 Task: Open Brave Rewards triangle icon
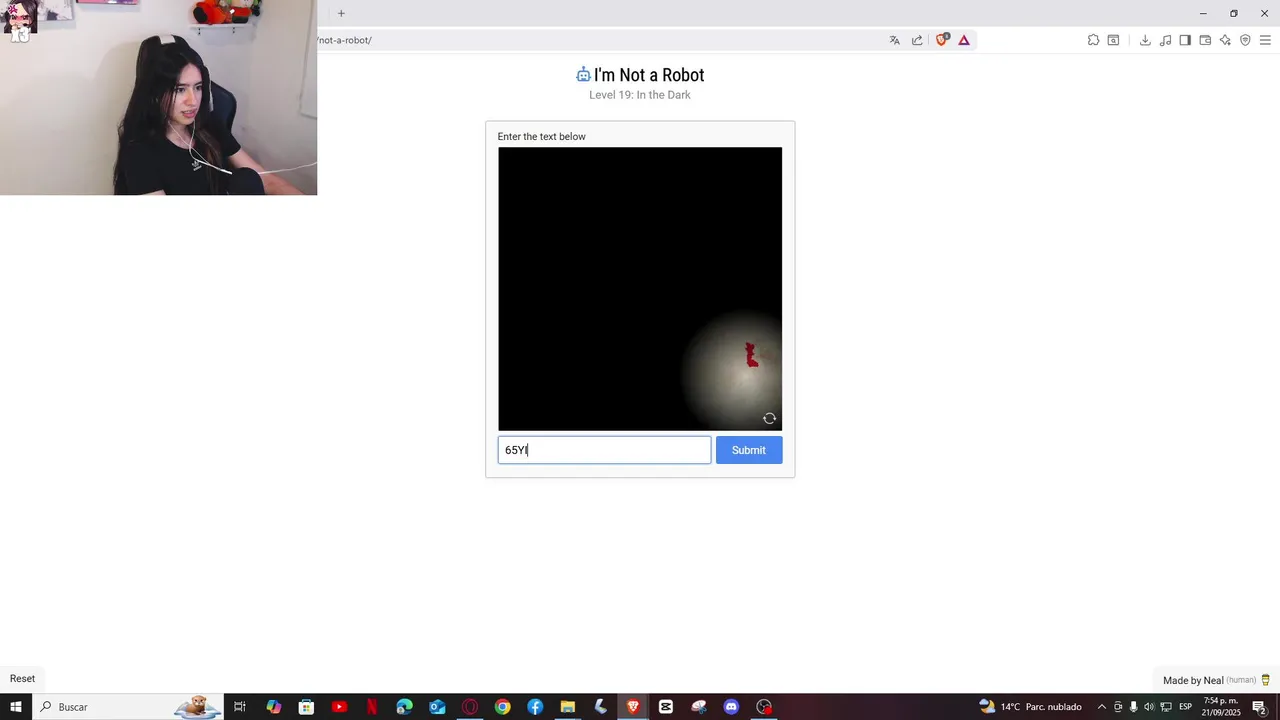(x=964, y=40)
